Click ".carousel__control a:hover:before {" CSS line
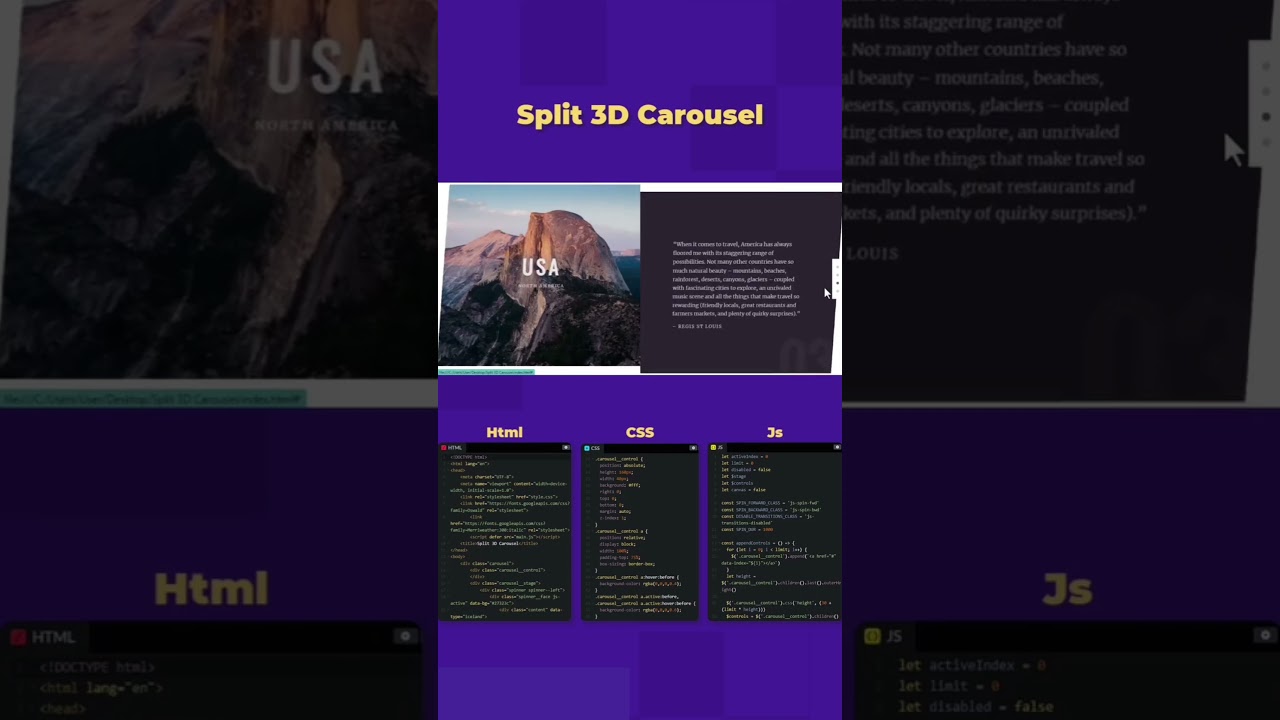 tap(636, 577)
